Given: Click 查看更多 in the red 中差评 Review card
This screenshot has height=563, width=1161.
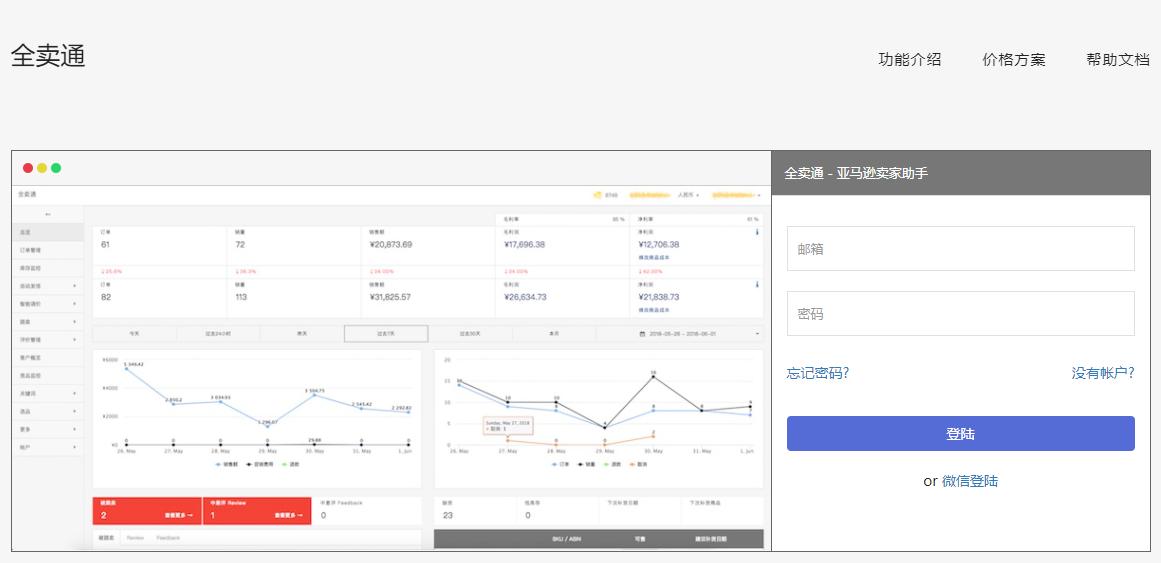Looking at the screenshot, I should point(290,516).
